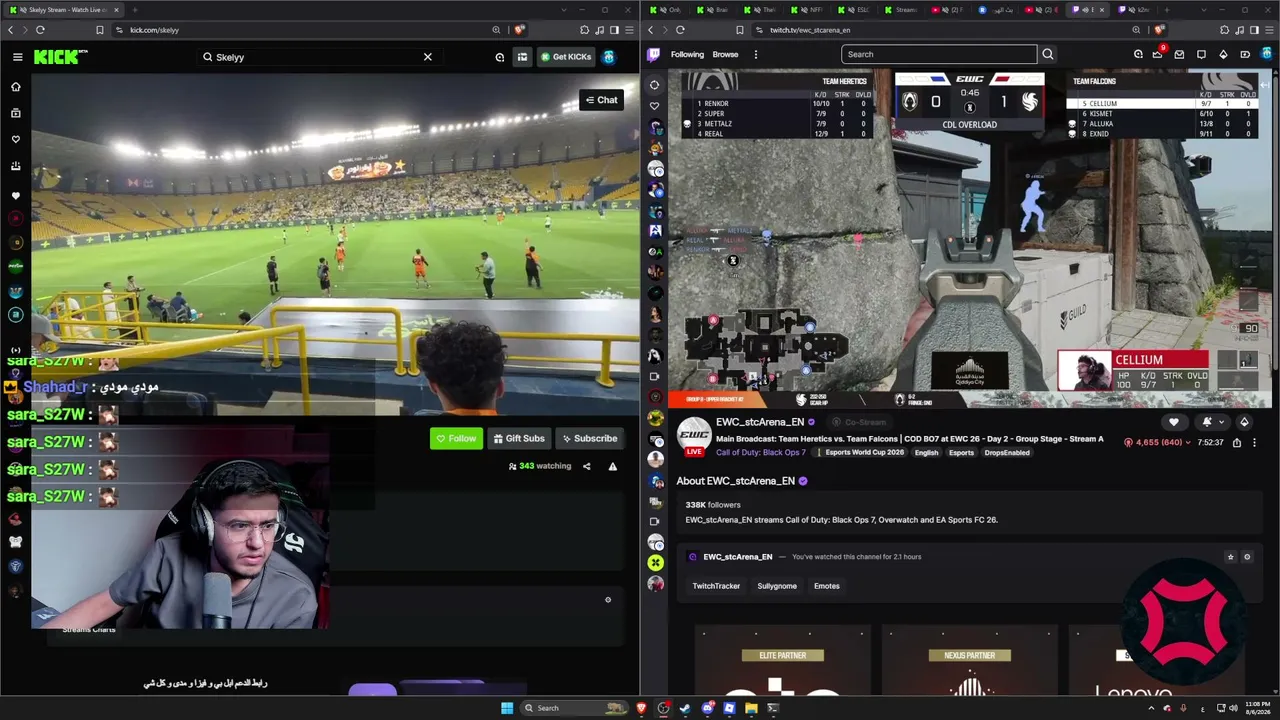
Task: Switch to the Skelyy Stream tab
Action: pos(62,10)
